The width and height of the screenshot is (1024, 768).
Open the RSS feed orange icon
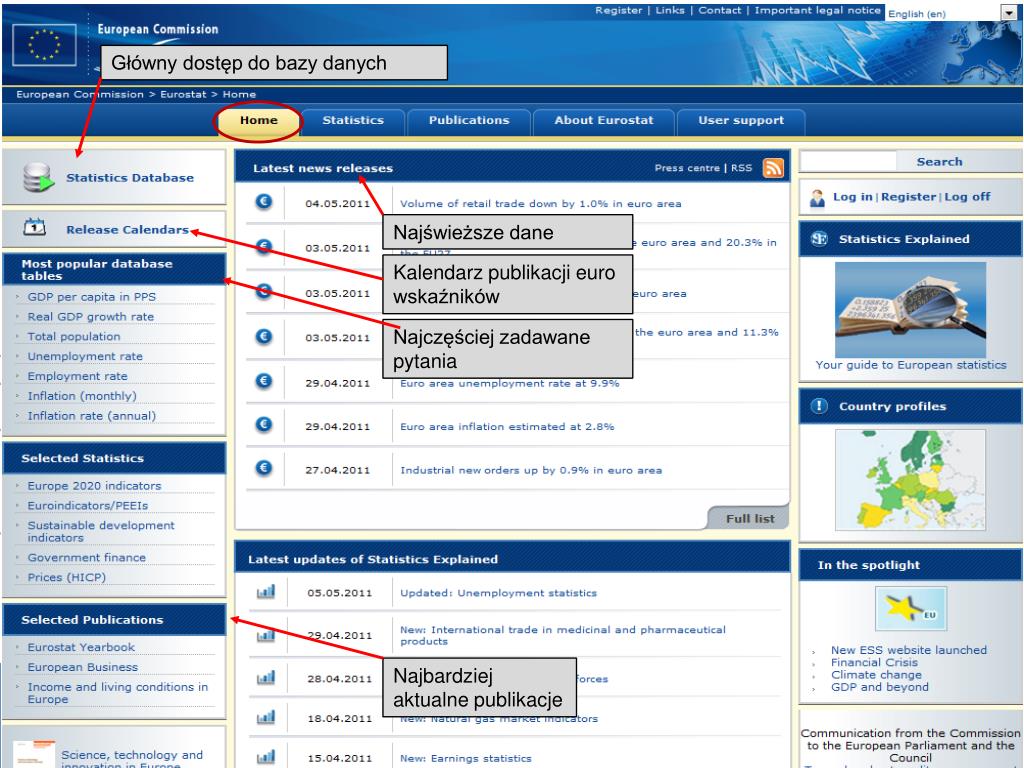click(773, 168)
